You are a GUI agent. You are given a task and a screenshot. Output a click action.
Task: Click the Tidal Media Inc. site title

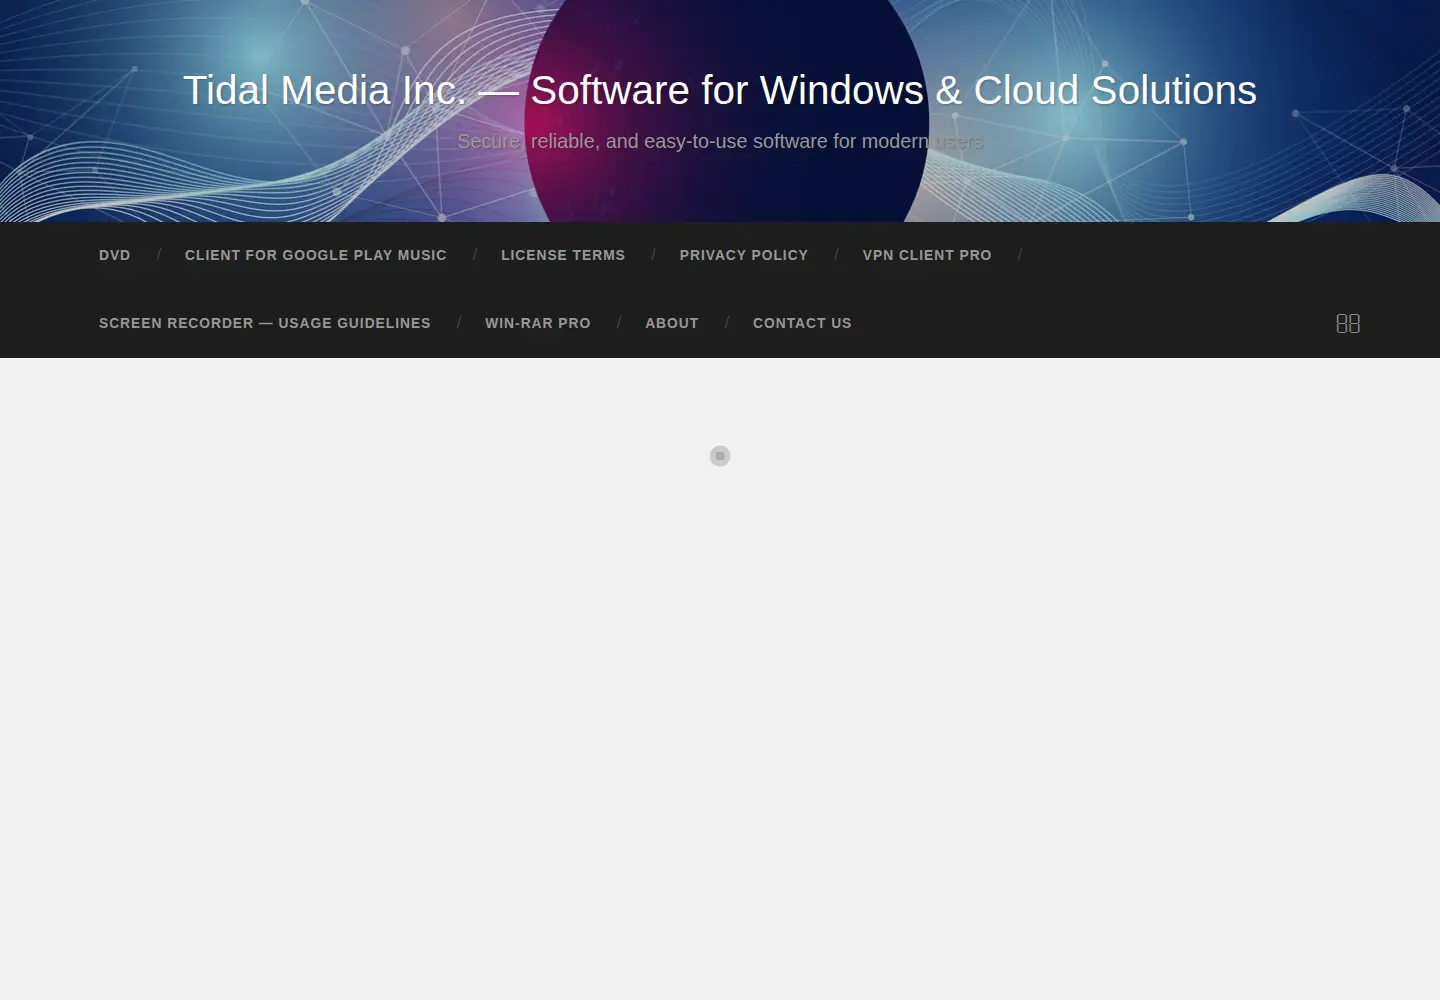click(x=720, y=90)
